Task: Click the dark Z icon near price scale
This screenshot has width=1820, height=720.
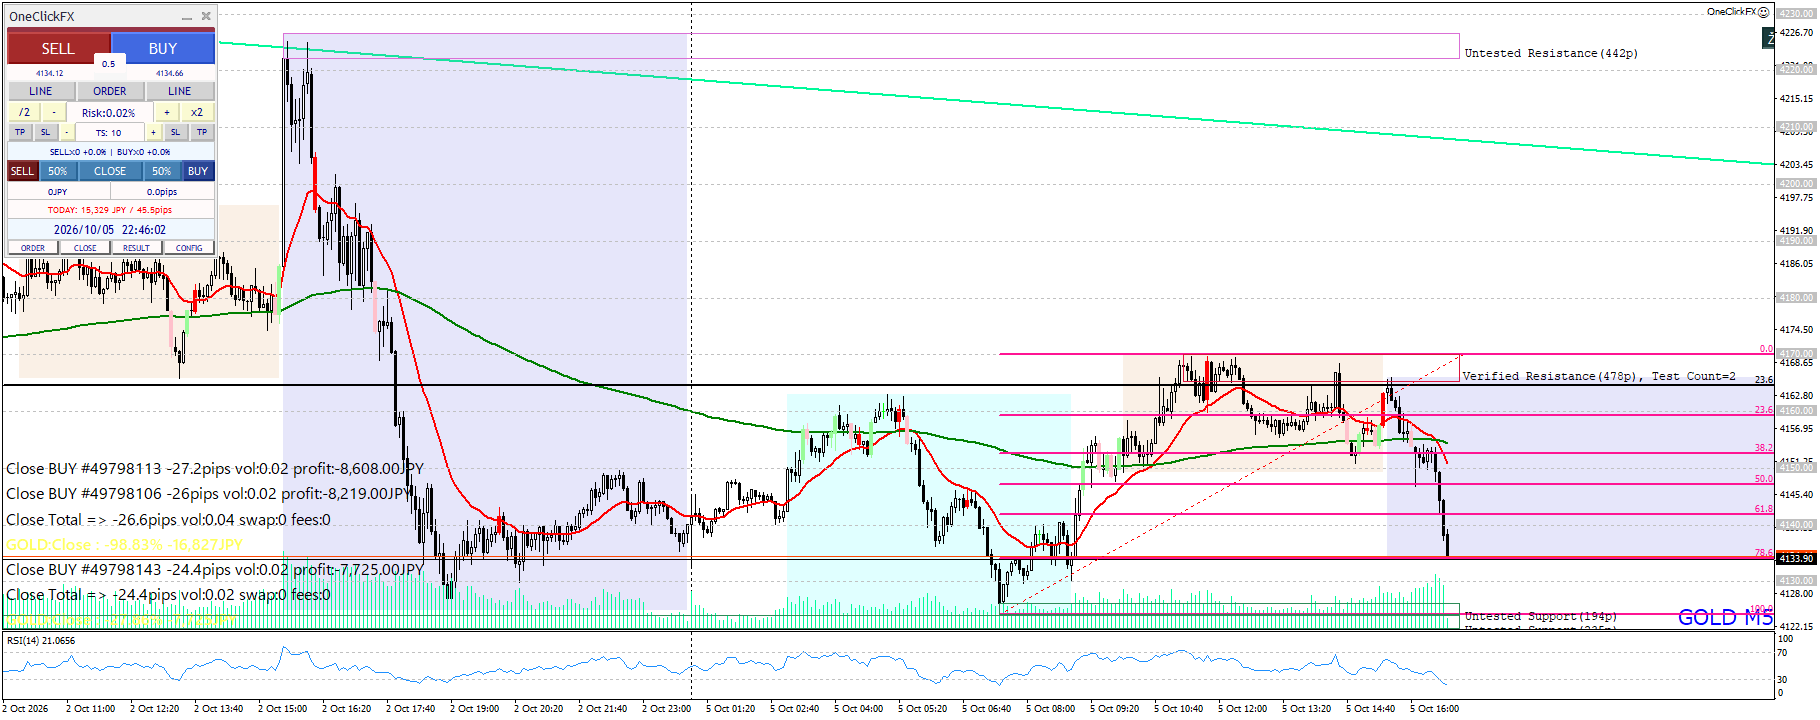Action: pyautogui.click(x=1767, y=38)
